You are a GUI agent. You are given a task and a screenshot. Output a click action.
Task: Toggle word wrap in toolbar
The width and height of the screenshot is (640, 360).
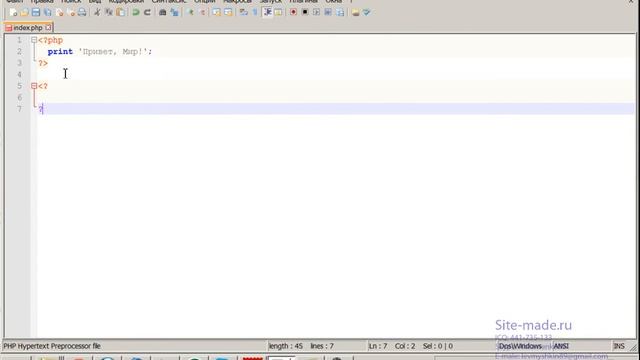[244, 13]
